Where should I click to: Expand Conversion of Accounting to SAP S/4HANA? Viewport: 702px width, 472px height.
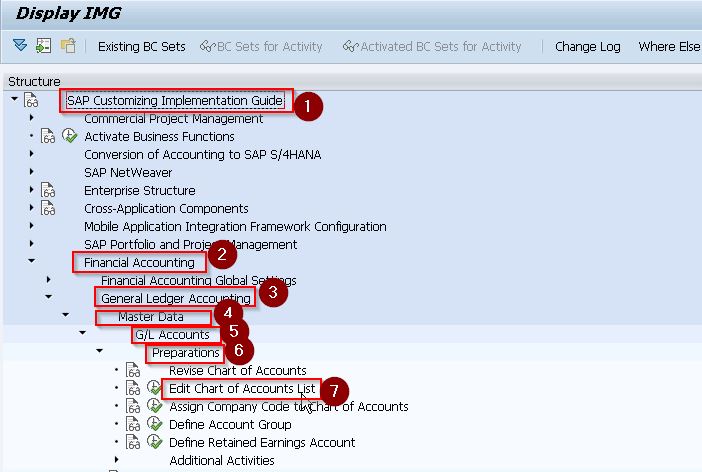tap(31, 154)
